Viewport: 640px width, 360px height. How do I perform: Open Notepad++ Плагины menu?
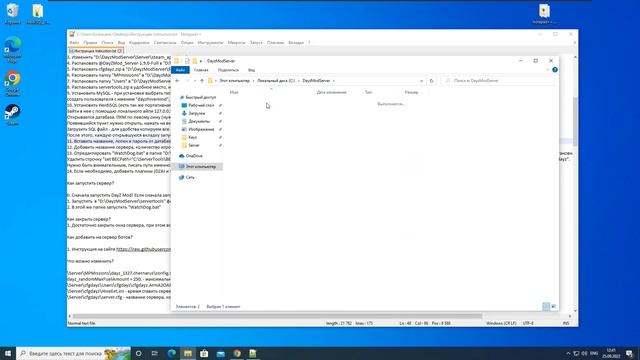(x=275, y=42)
